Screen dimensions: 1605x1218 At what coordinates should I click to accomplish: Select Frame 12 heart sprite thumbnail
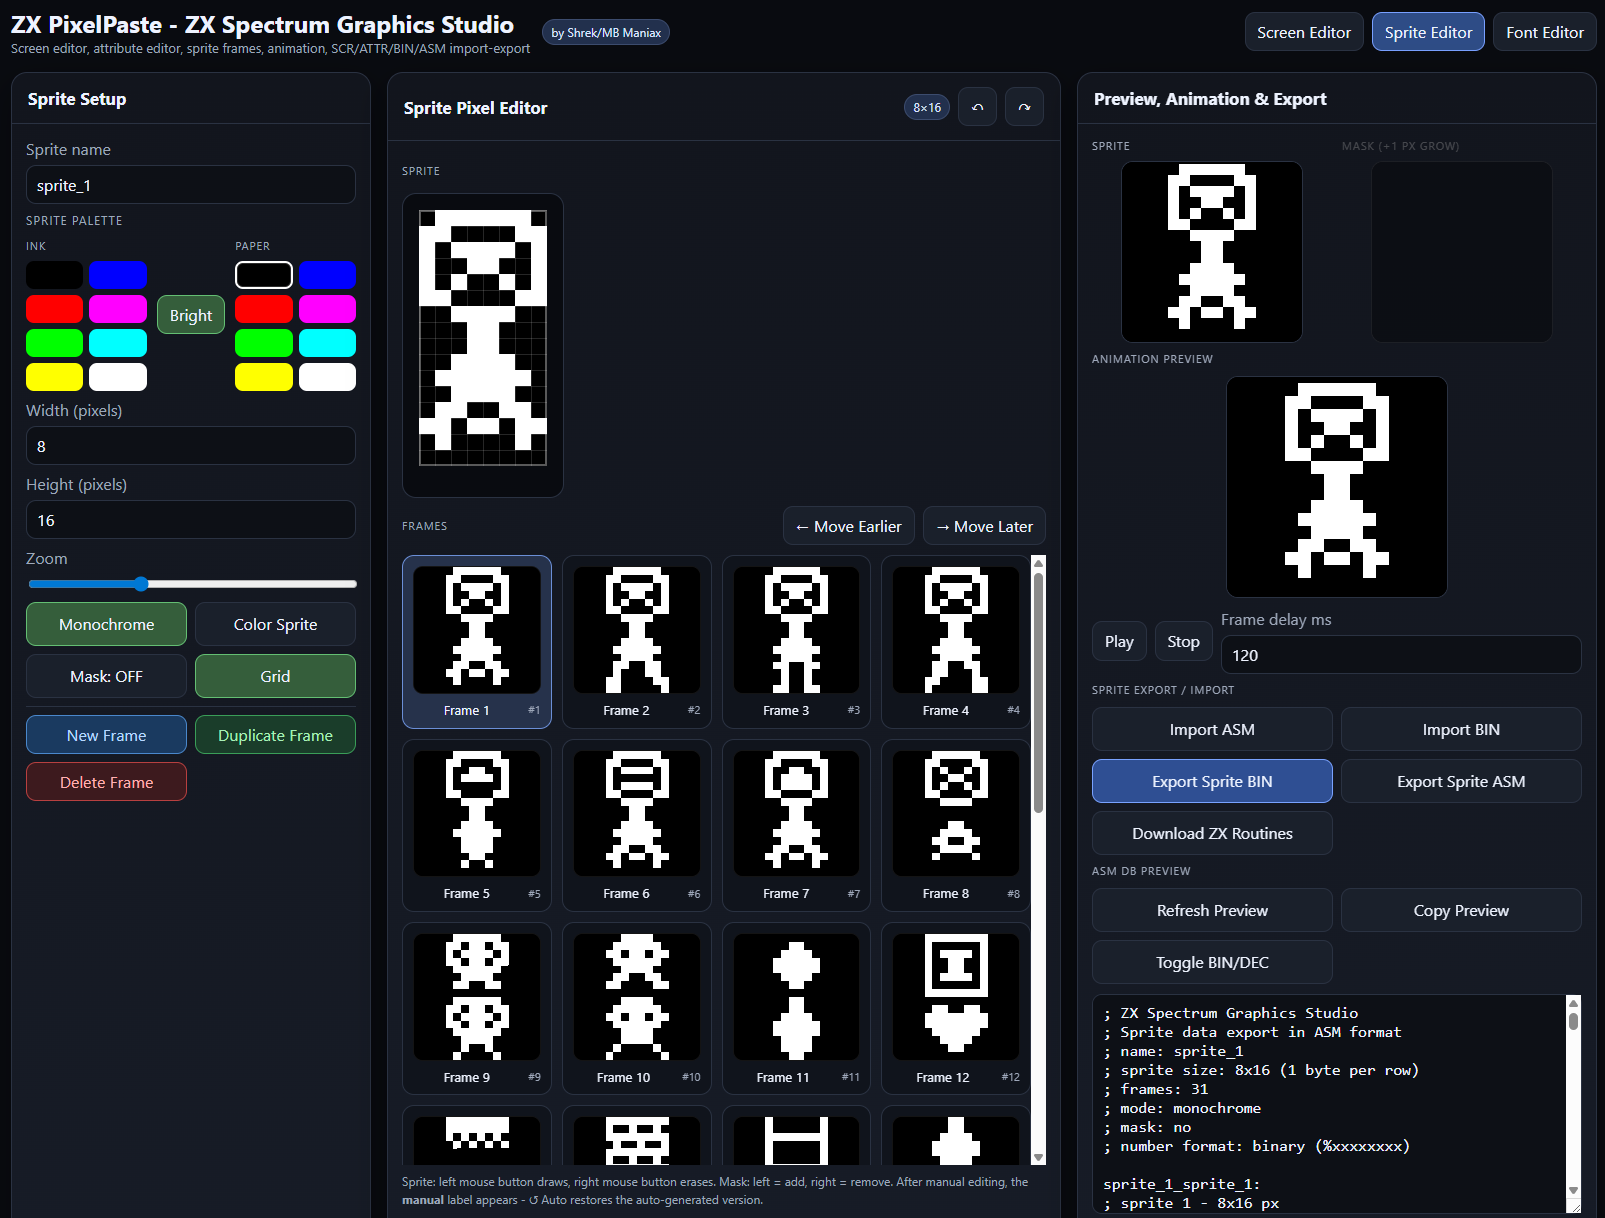955,1007
